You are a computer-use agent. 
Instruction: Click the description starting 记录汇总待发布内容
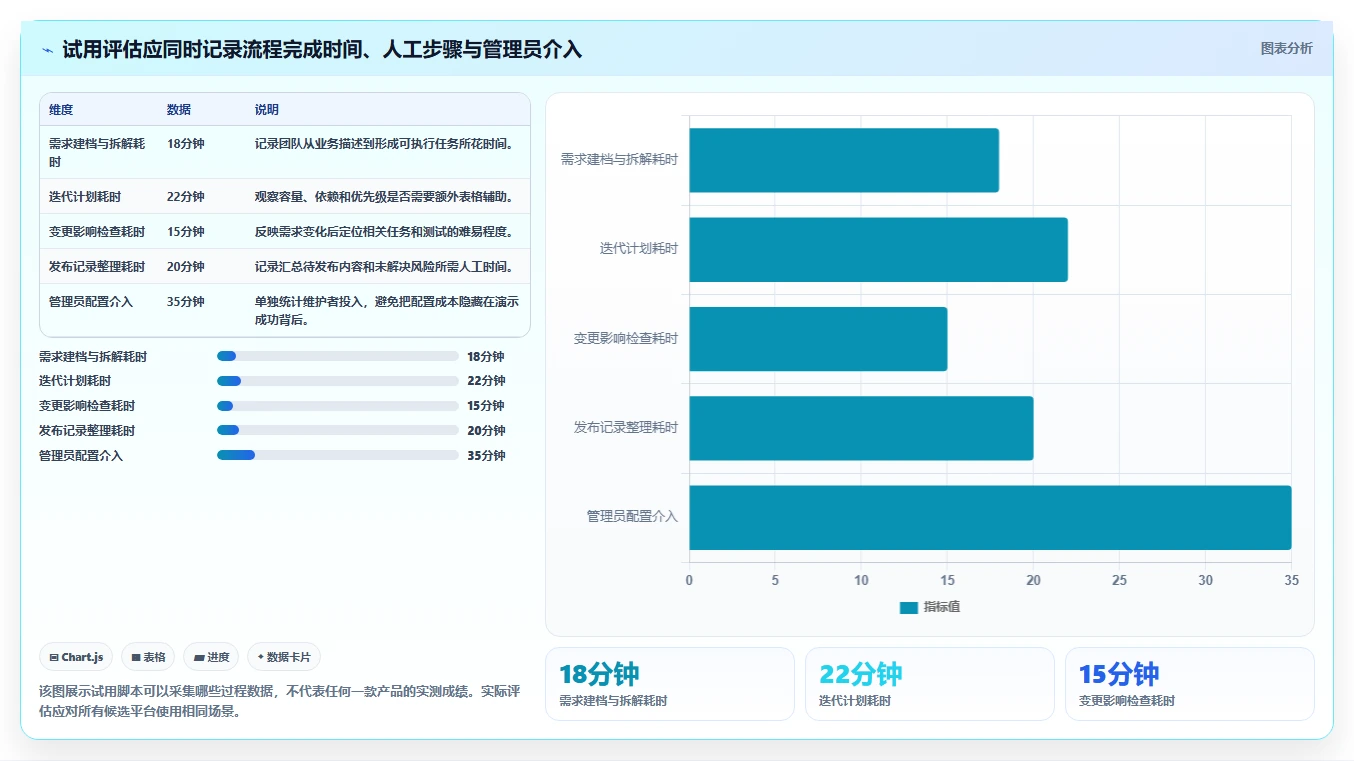tap(385, 267)
